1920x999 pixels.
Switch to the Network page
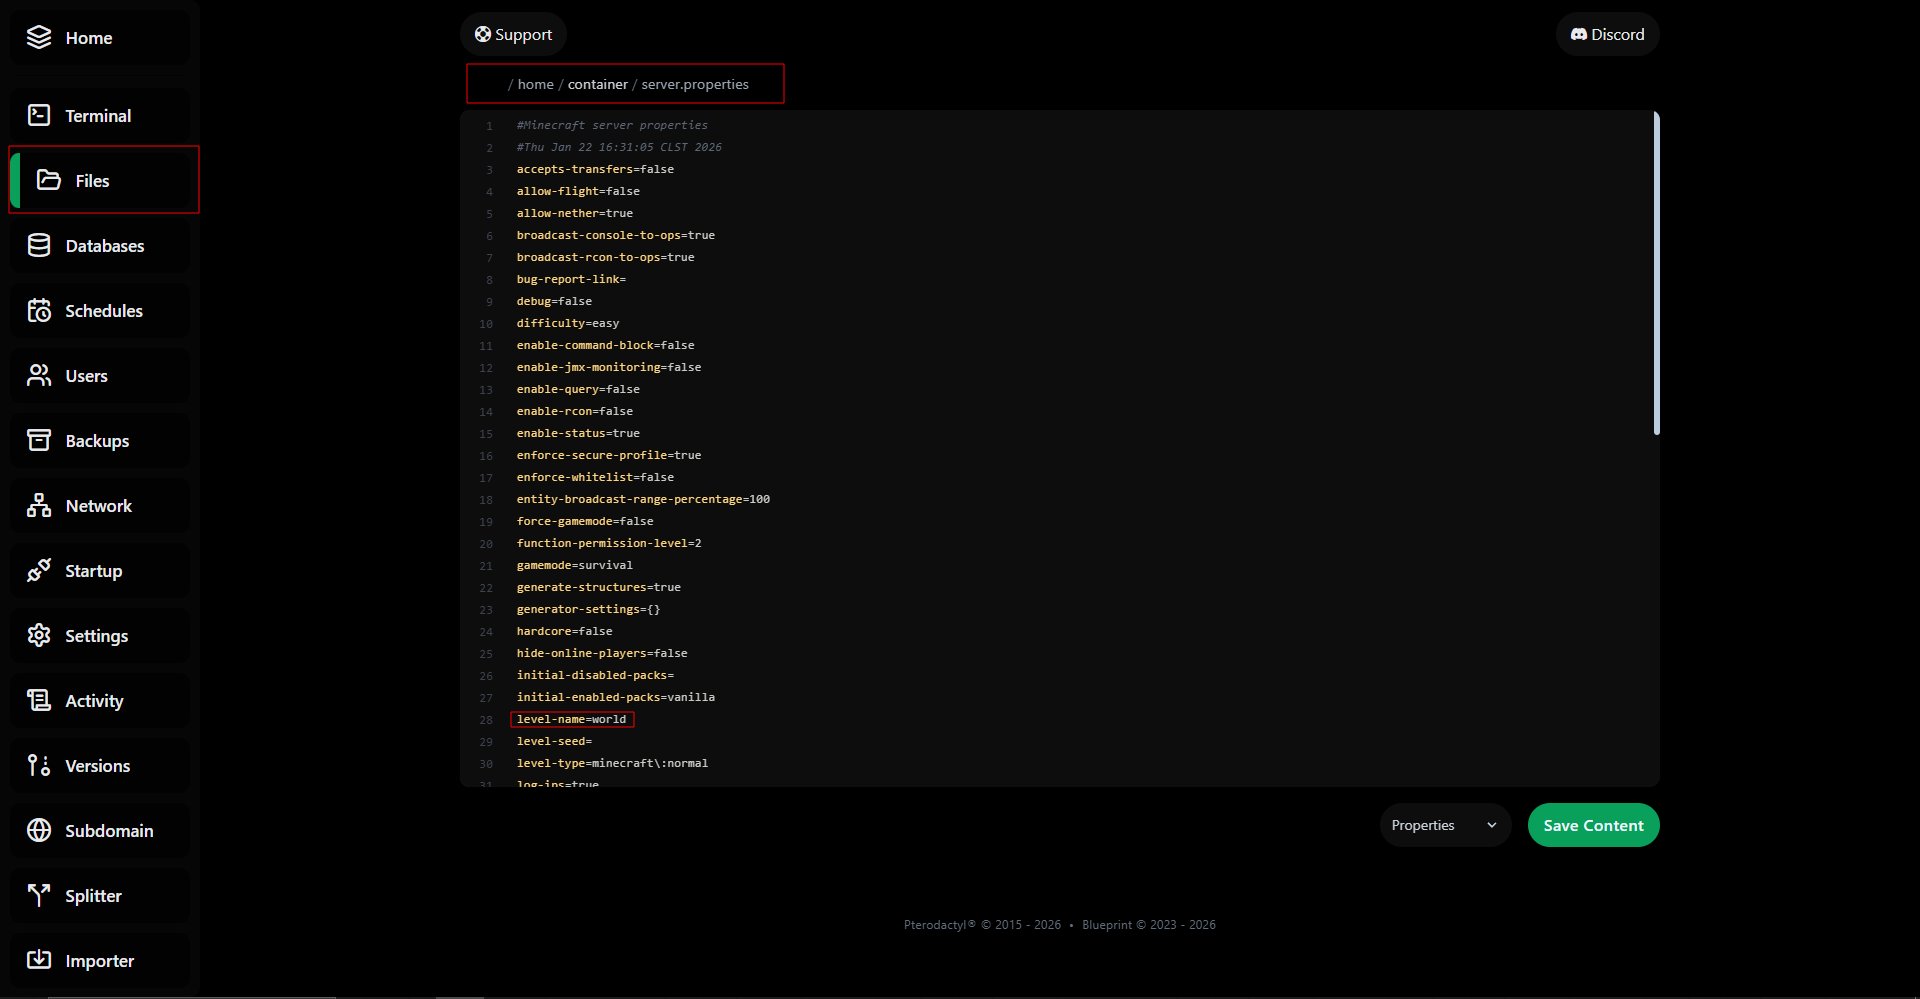pos(100,505)
